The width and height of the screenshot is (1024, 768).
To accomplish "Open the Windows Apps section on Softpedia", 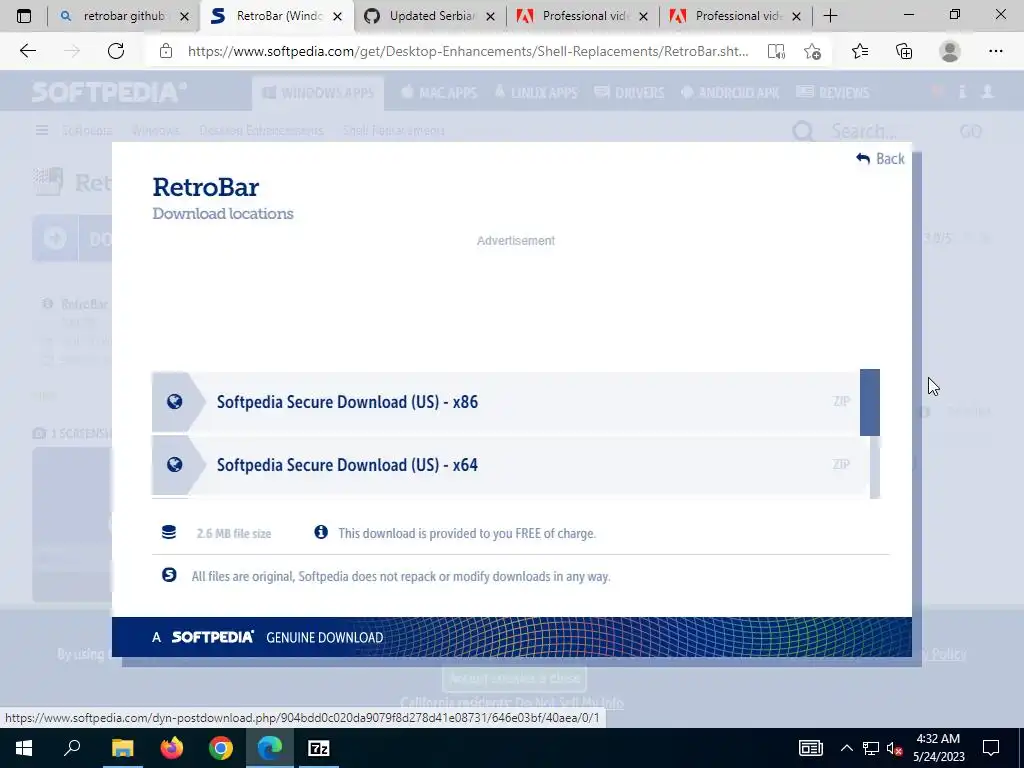I will (318, 93).
